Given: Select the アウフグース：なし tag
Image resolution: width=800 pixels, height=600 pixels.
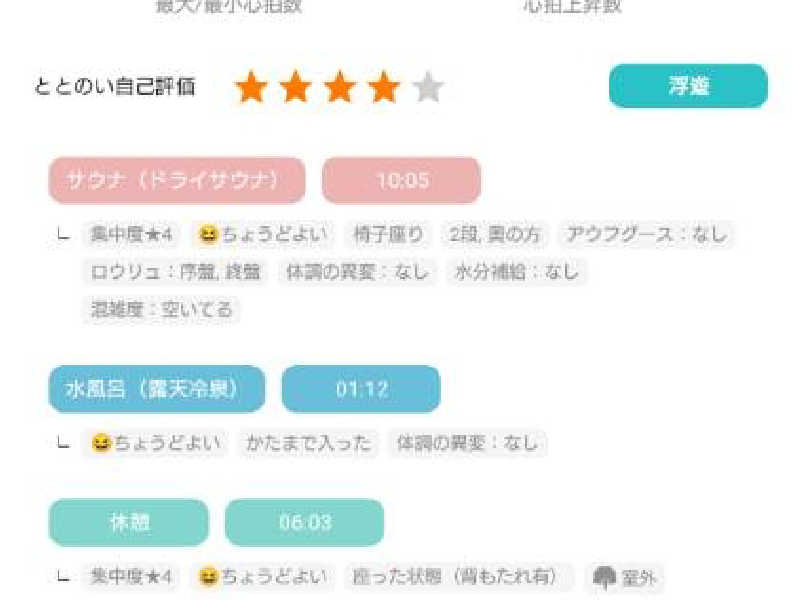Looking at the screenshot, I should (x=646, y=235).
